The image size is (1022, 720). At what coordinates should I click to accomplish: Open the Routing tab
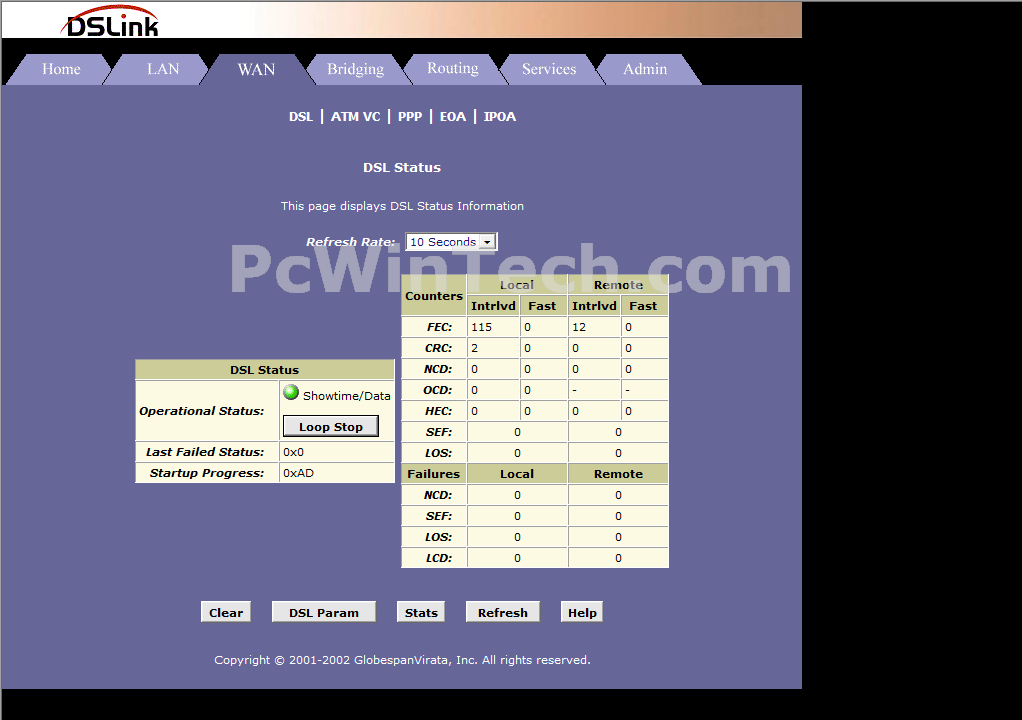tap(452, 68)
